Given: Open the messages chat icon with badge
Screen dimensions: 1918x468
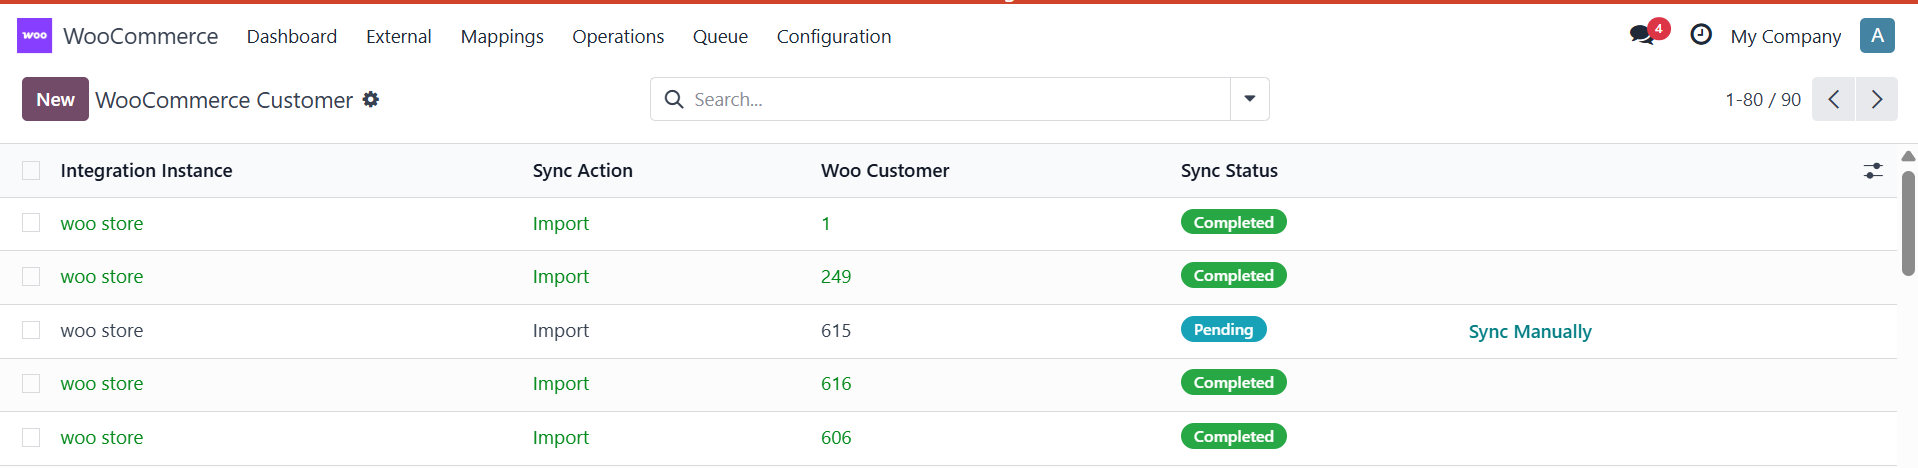Looking at the screenshot, I should [x=1648, y=34].
